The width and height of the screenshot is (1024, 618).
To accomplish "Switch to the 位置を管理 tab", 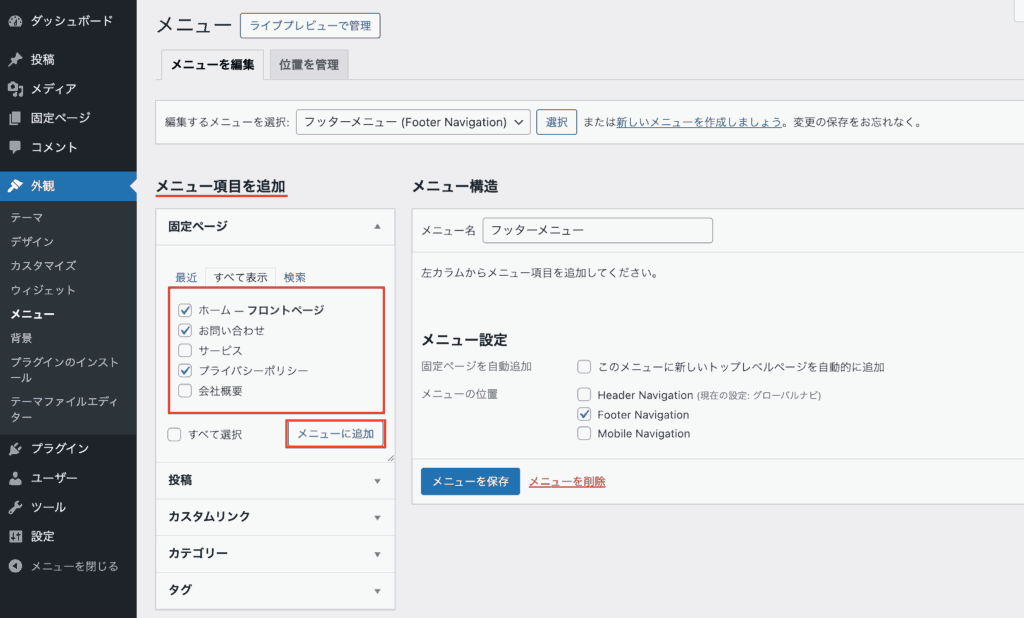I will [x=308, y=65].
